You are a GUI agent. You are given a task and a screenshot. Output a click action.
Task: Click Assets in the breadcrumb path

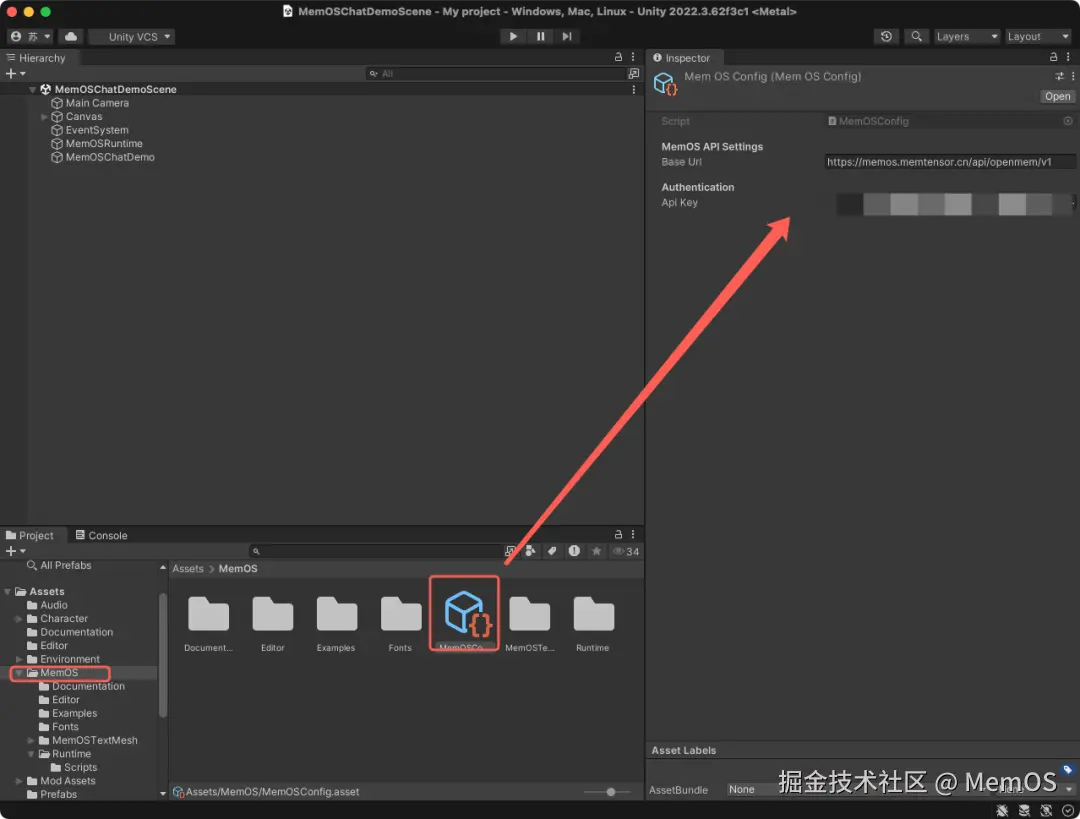click(188, 568)
